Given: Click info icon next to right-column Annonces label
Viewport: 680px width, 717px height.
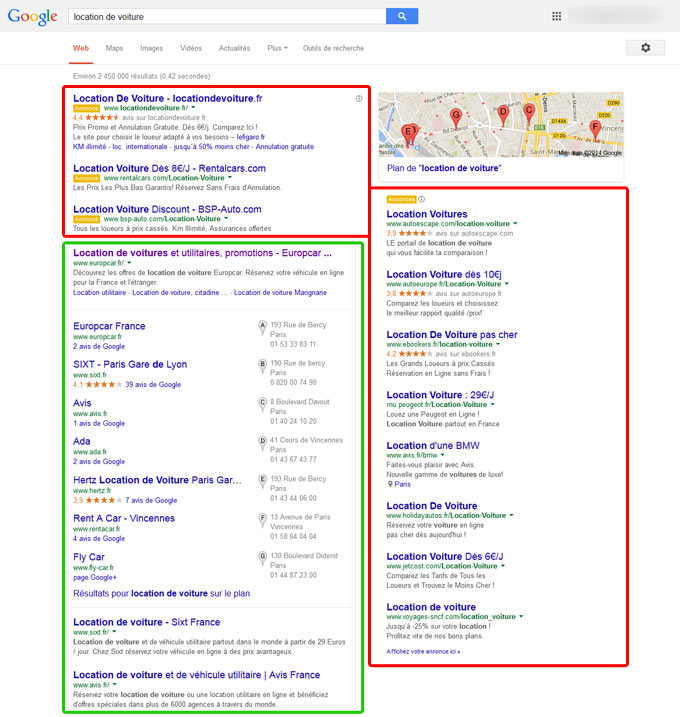Looking at the screenshot, I should pos(422,199).
